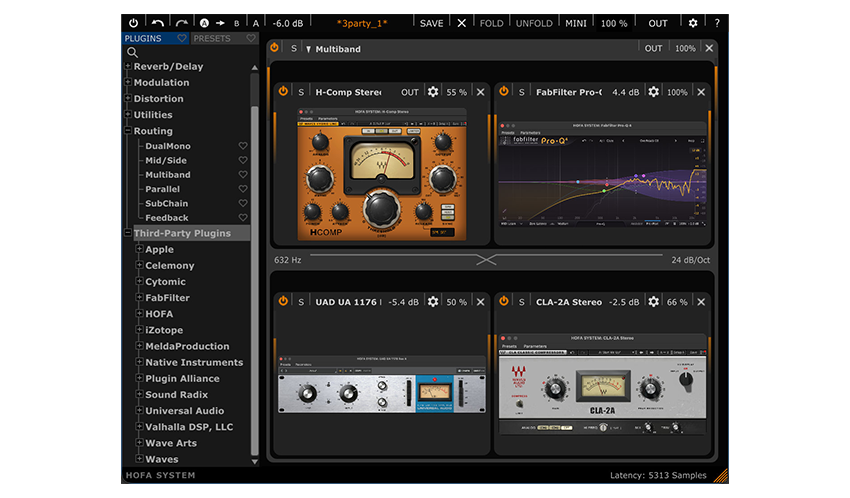850x498 pixels.
Task: Open the PRESETS tab
Action: tap(212, 38)
